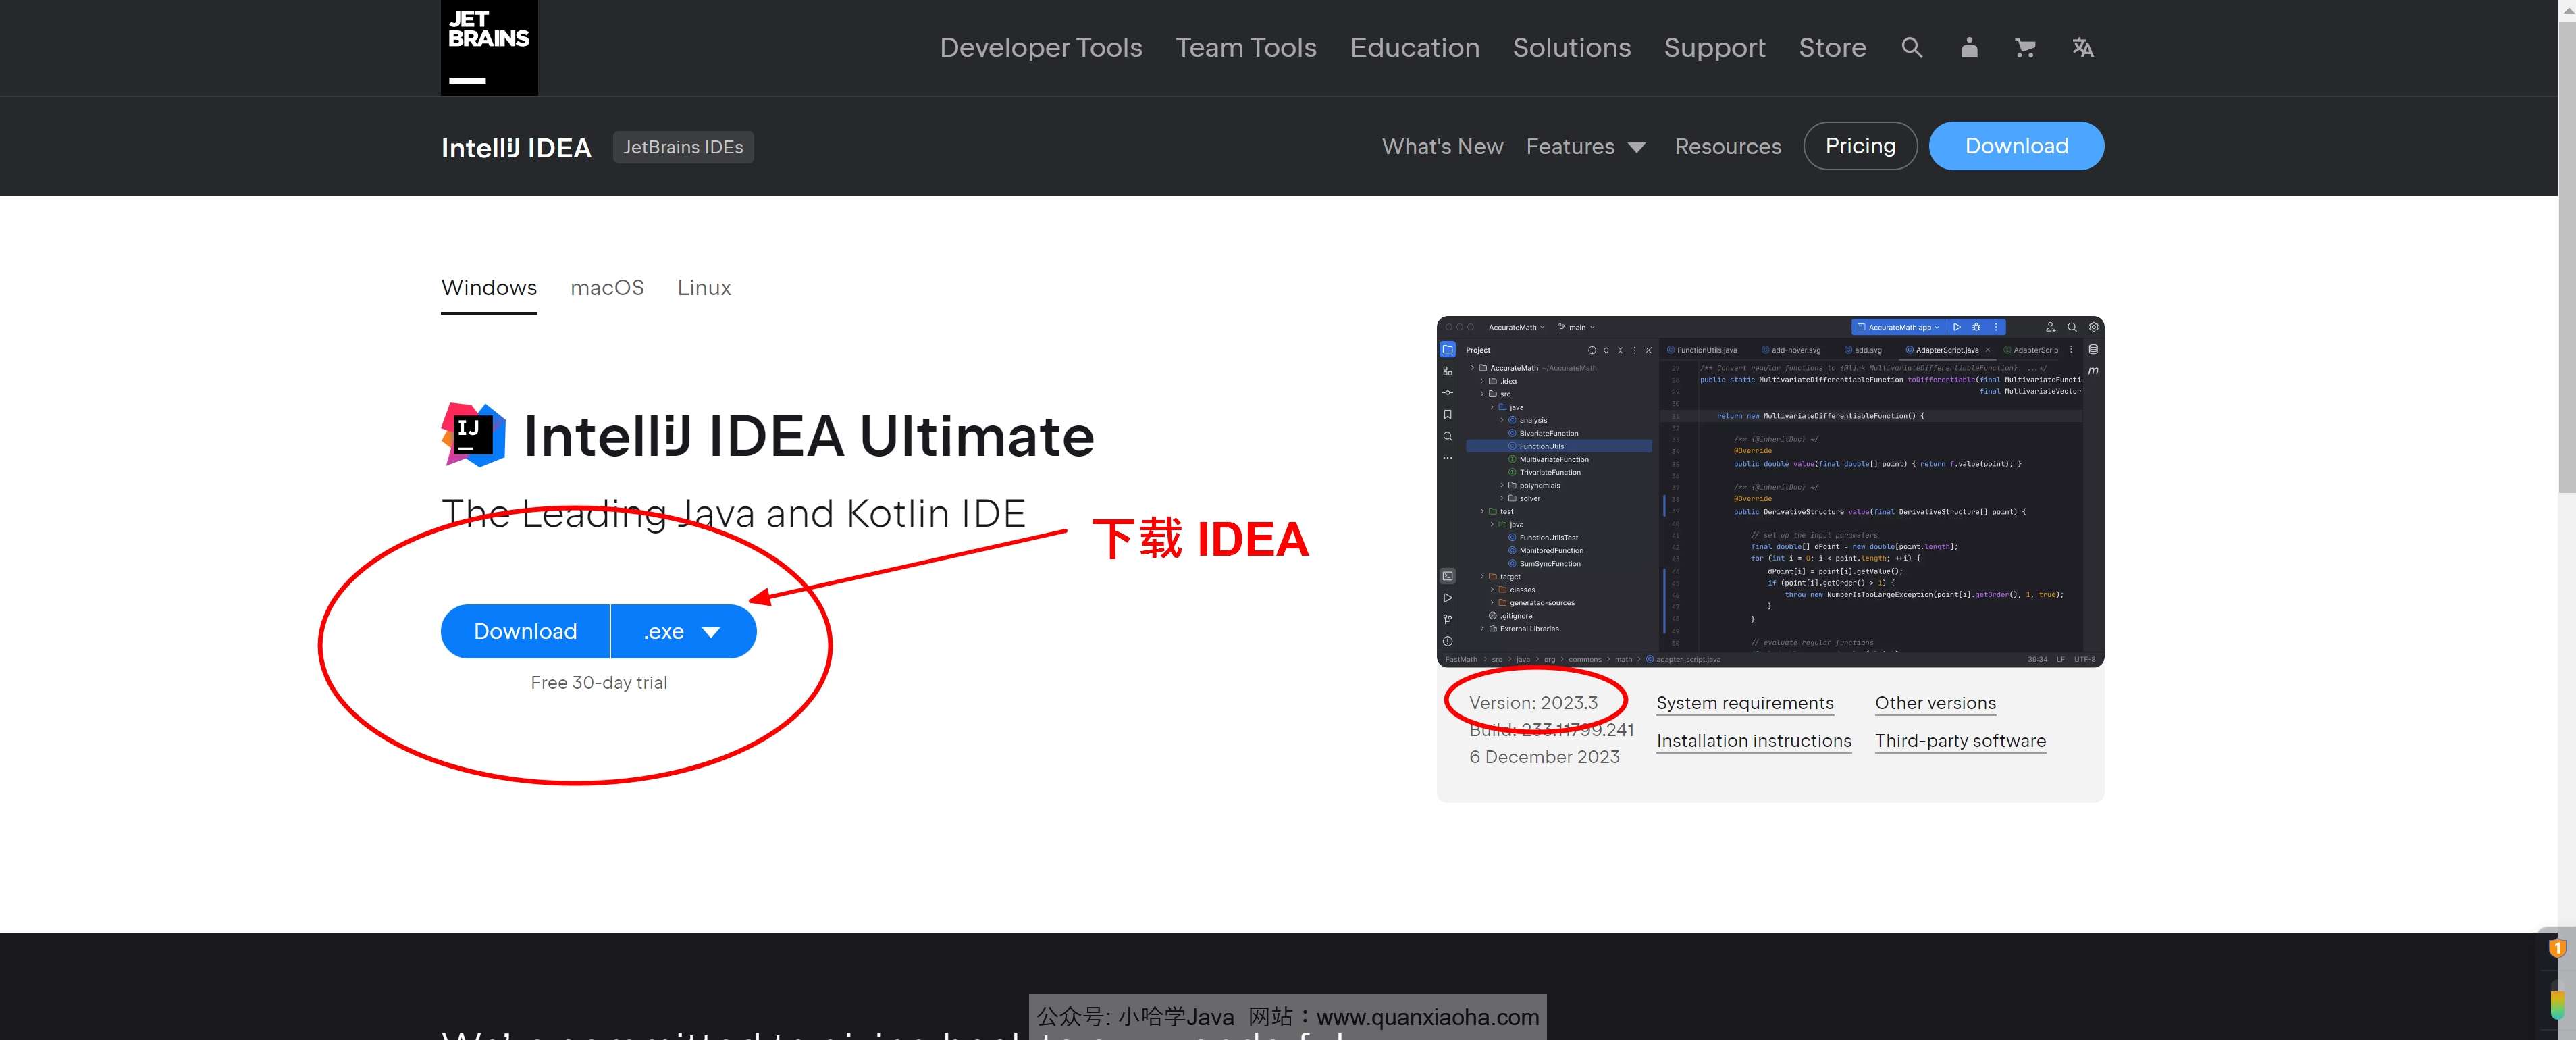Open Resources page
The width and height of the screenshot is (2576, 1040).
(1727, 146)
